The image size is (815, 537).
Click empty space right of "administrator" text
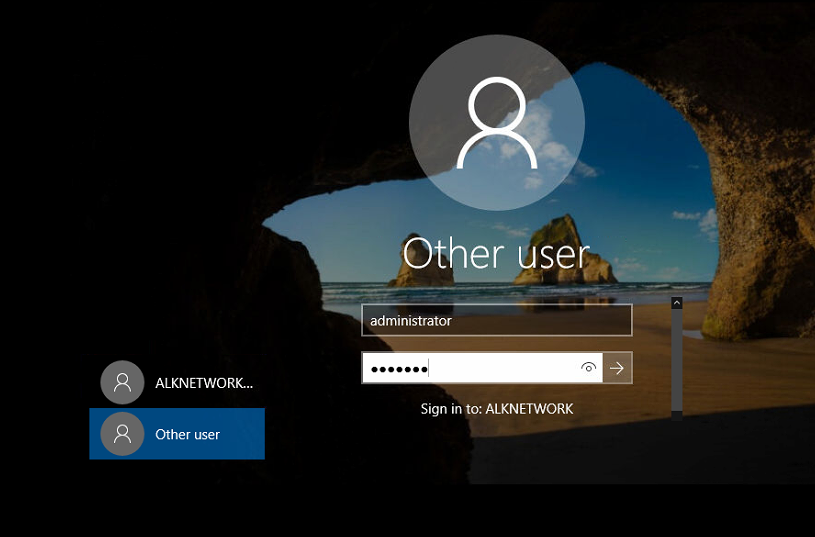[560, 321]
